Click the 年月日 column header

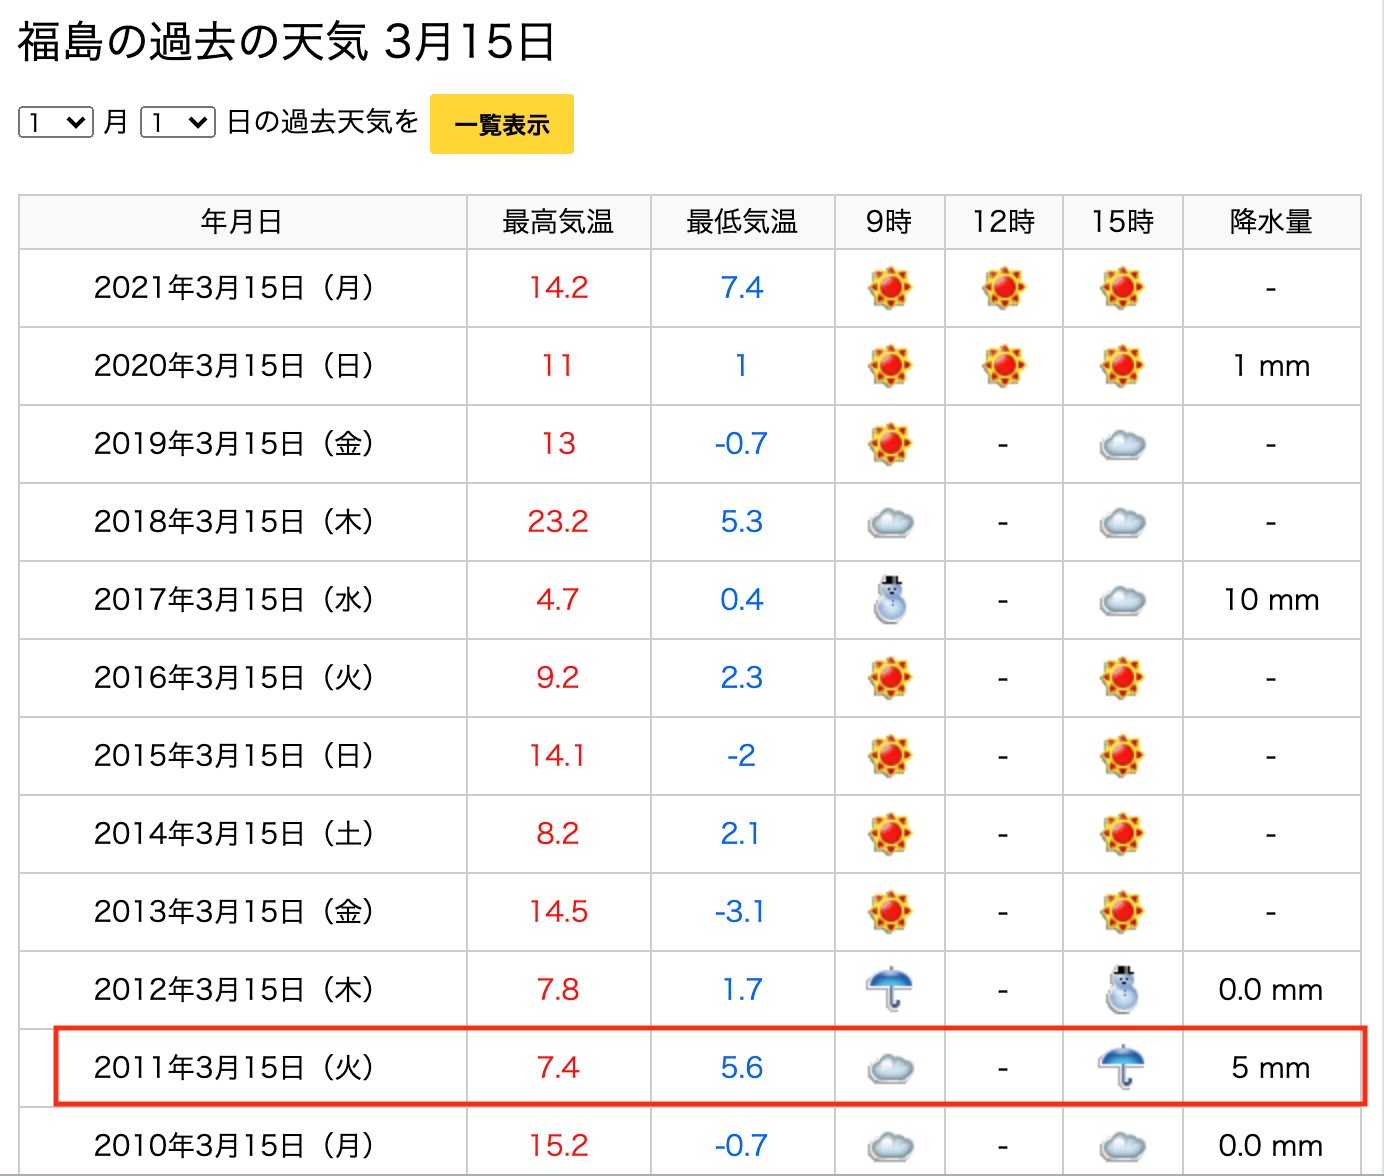242,222
